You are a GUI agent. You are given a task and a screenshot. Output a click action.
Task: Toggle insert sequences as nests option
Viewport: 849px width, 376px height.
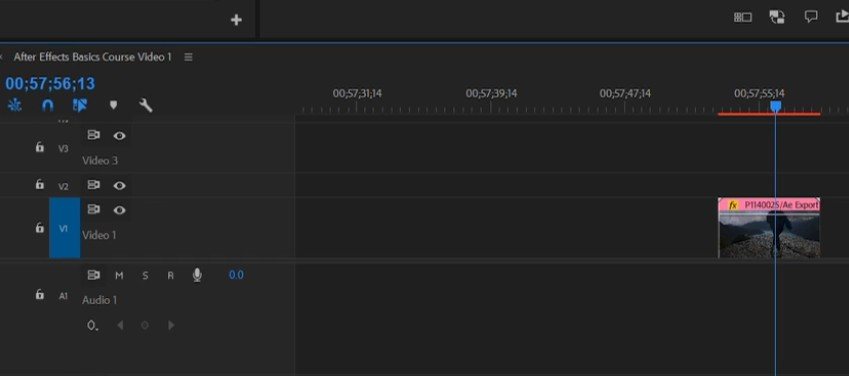[x=15, y=105]
